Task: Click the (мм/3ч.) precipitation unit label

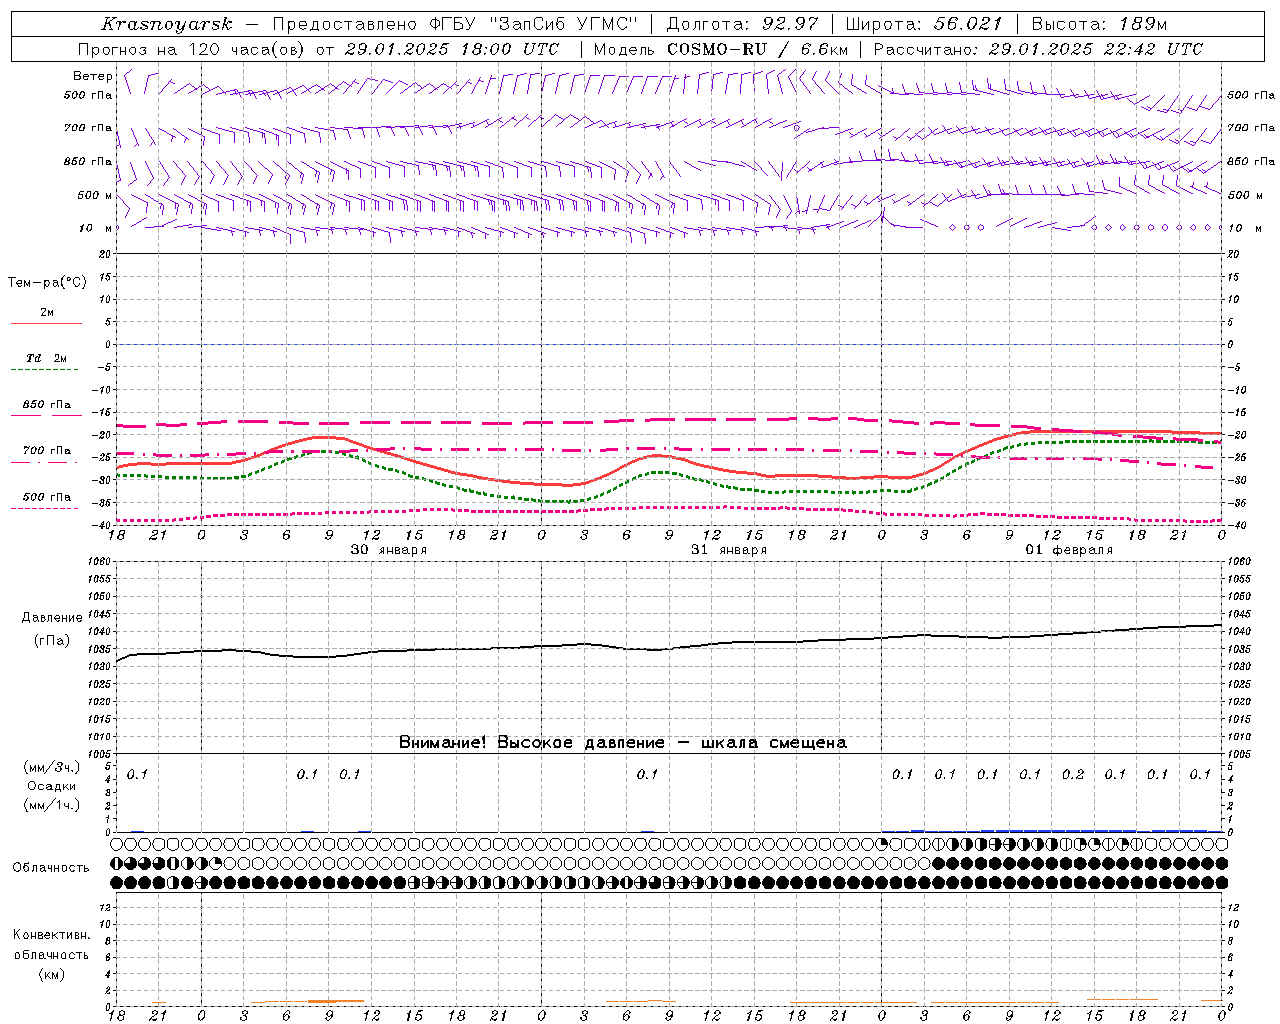Action: 52,767
